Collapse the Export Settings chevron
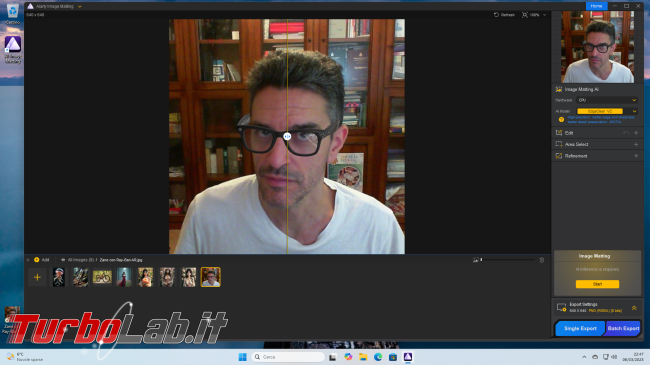Viewport: 650px width, 365px height. pyautogui.click(x=634, y=308)
